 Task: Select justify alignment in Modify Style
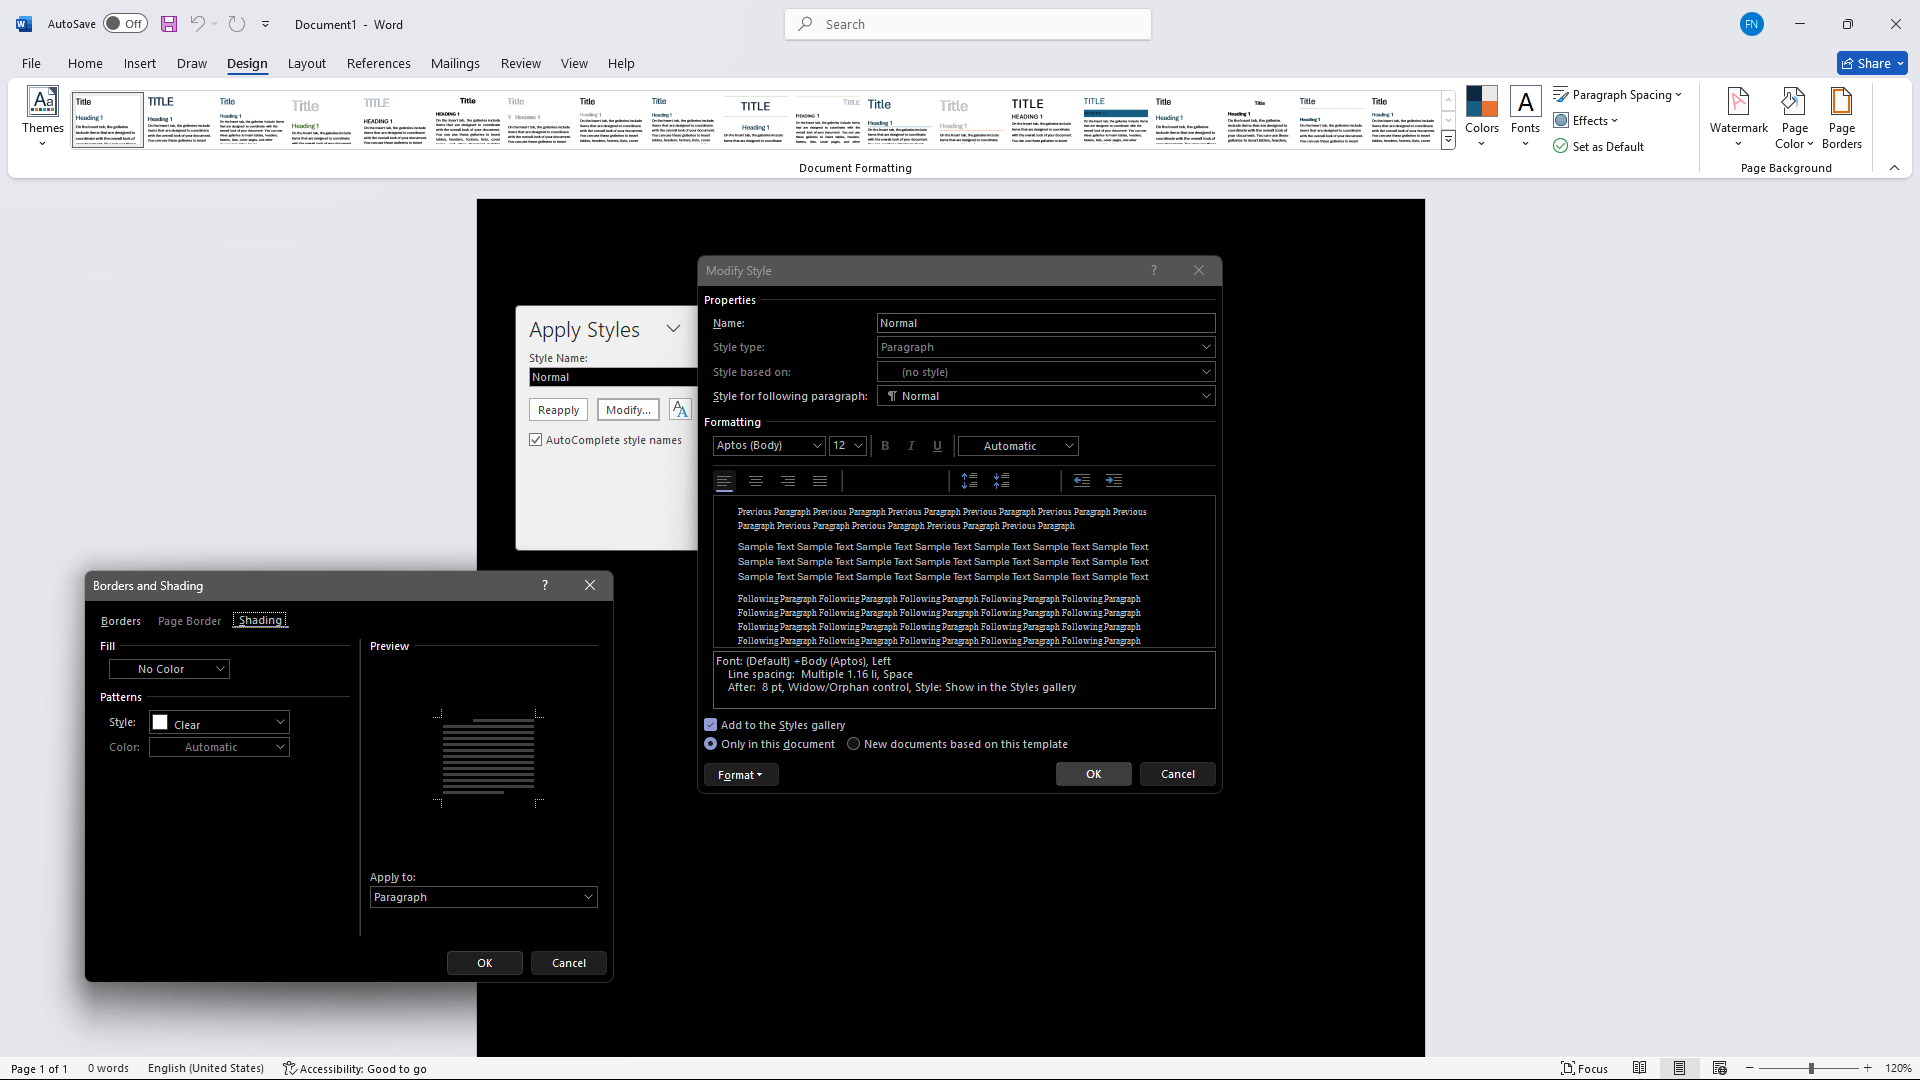820,481
